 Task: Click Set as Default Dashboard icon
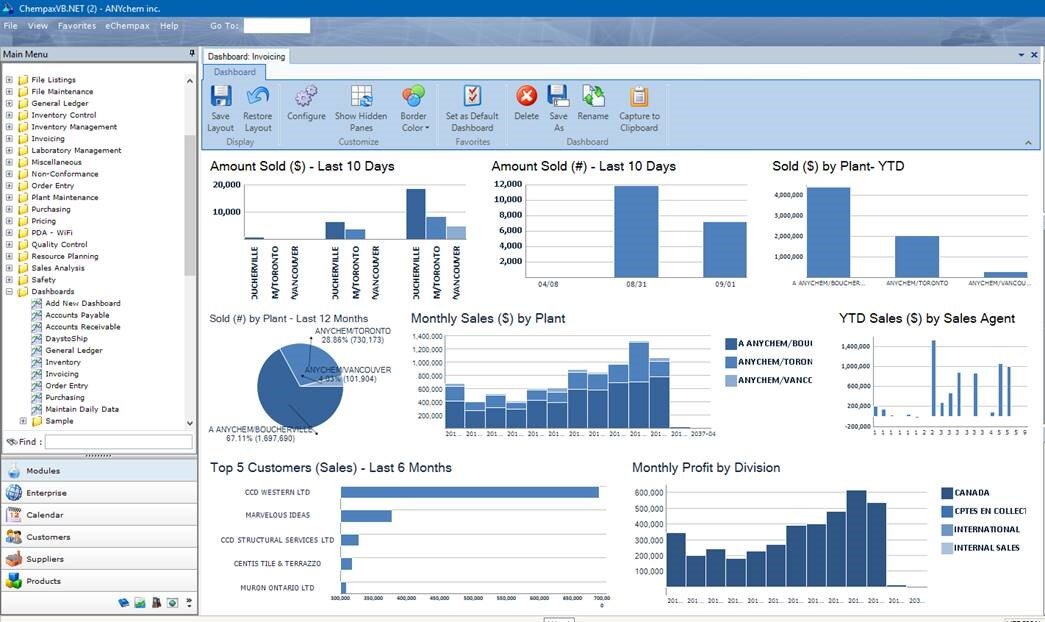pyautogui.click(x=472, y=97)
